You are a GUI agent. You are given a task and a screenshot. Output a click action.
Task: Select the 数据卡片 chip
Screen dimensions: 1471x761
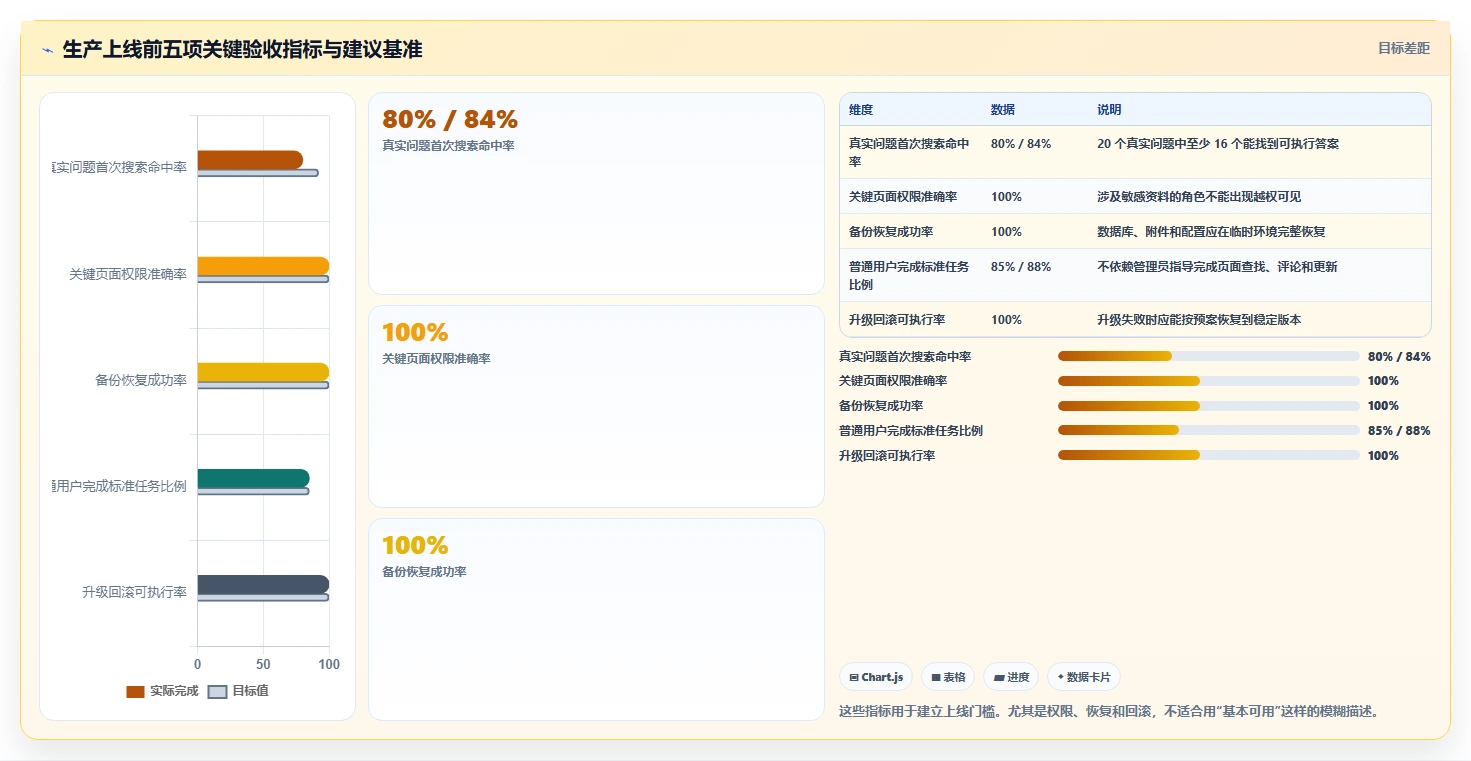[1084, 677]
